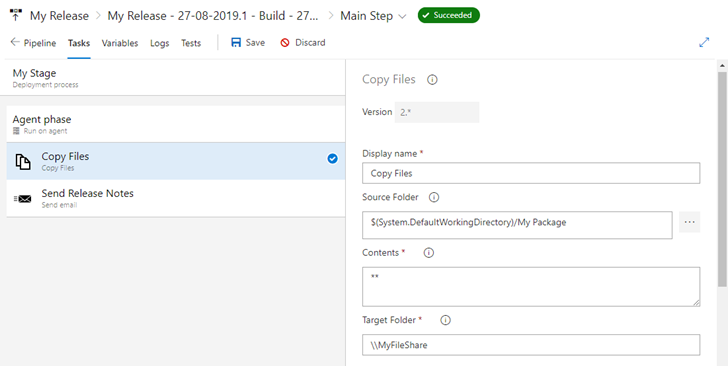
Task: Click the release pipeline icon beside My Release
Action: point(15,15)
